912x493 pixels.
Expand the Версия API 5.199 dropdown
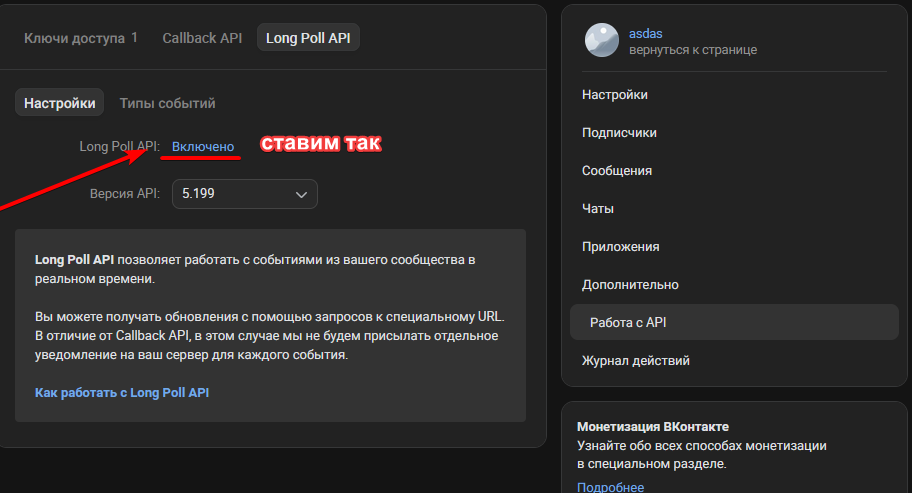[x=245, y=194]
